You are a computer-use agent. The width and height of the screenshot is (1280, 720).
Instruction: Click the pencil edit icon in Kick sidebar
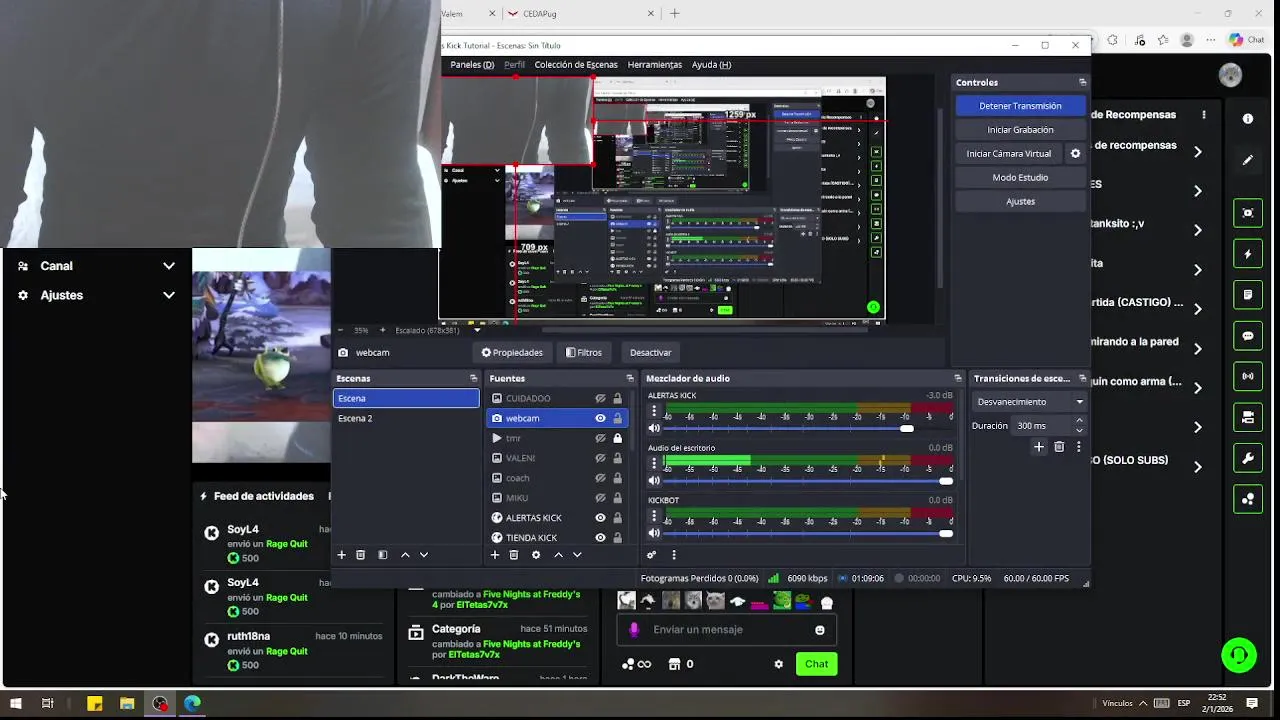point(1248,160)
